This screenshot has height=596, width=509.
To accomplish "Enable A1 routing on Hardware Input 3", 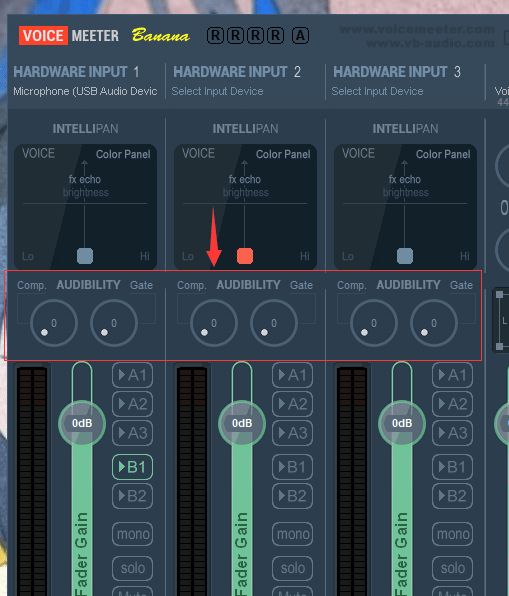I will coord(452,375).
